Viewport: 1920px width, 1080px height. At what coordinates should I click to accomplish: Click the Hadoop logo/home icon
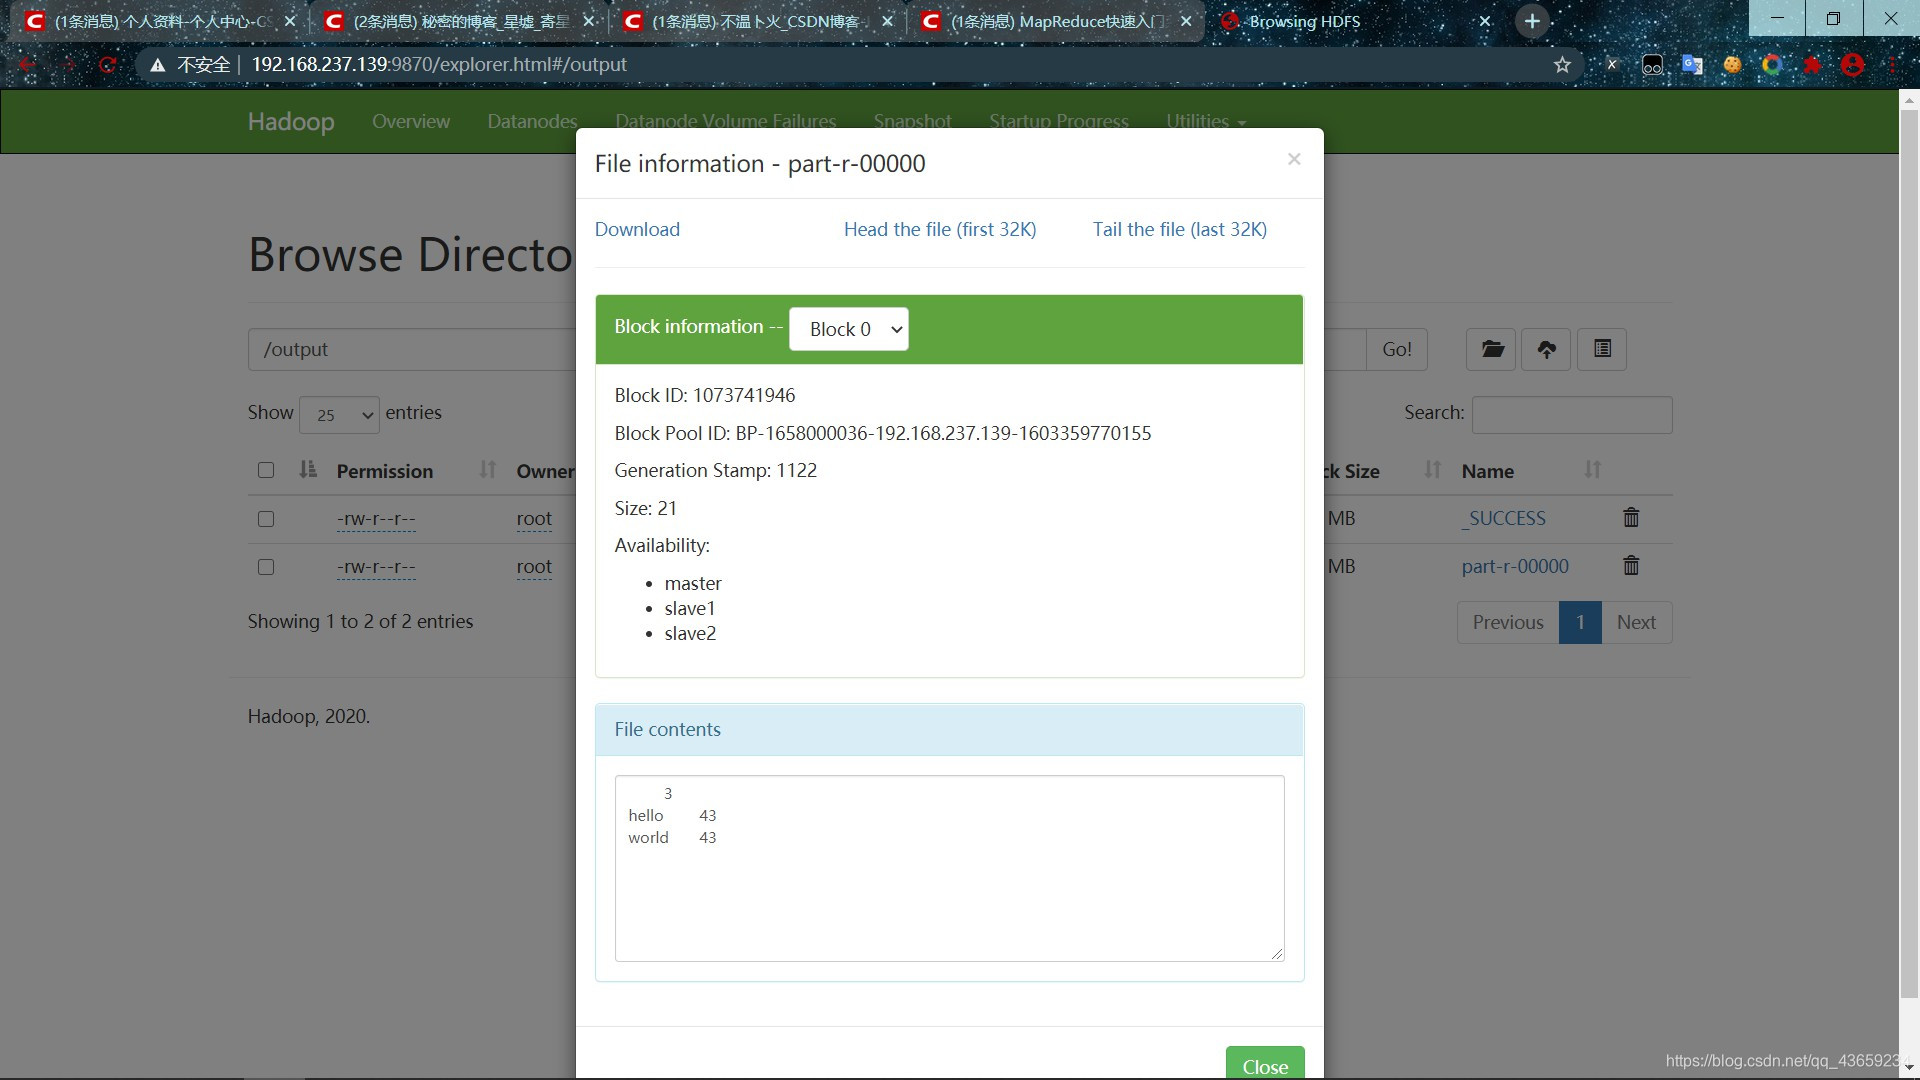tap(290, 120)
